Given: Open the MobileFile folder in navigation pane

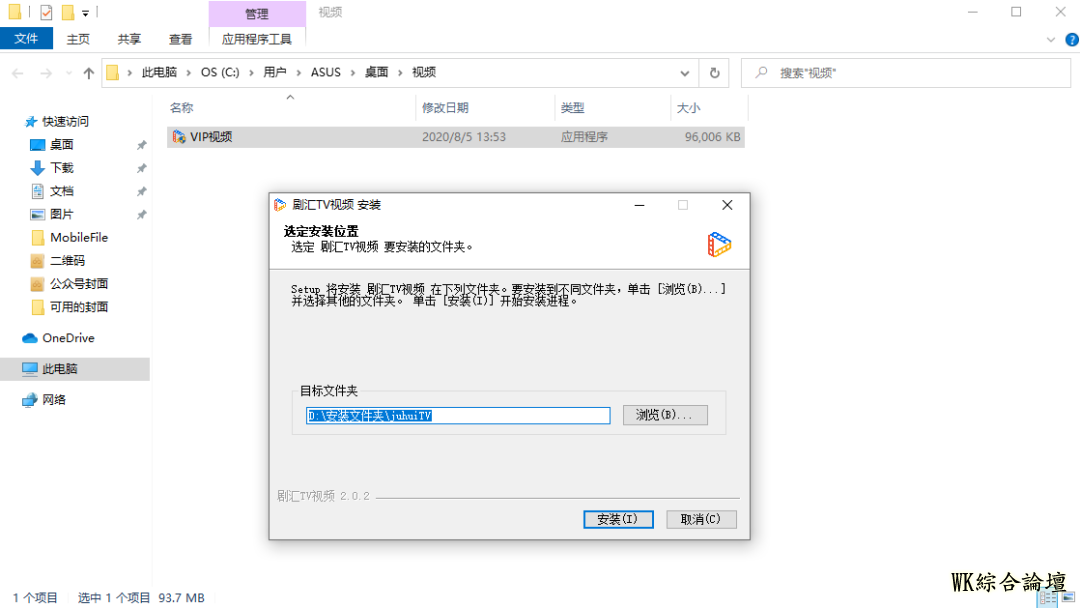Looking at the screenshot, I should (79, 238).
